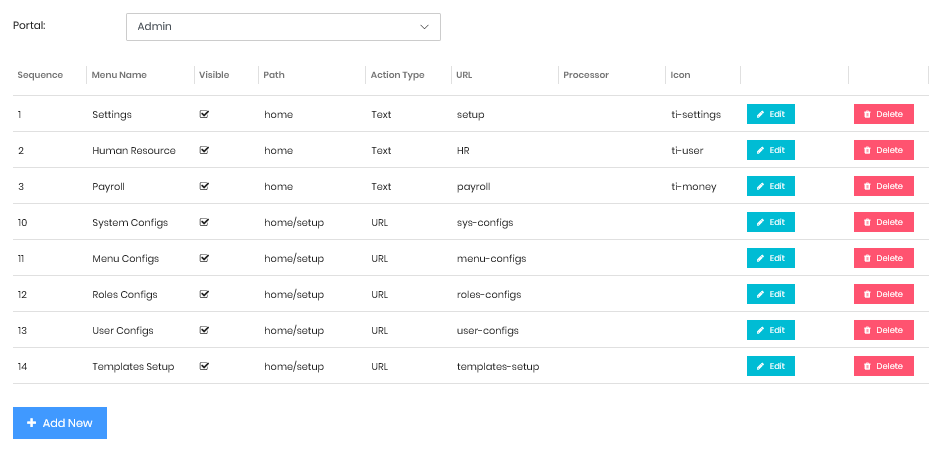Toggle Visible checkbox for Payroll
This screenshot has width=944, height=453.
204,186
